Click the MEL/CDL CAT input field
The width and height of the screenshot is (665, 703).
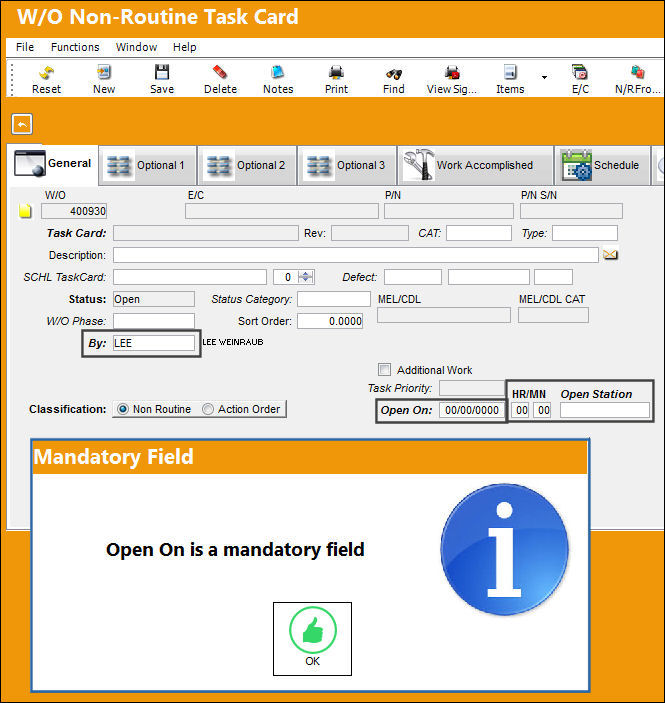pos(553,315)
